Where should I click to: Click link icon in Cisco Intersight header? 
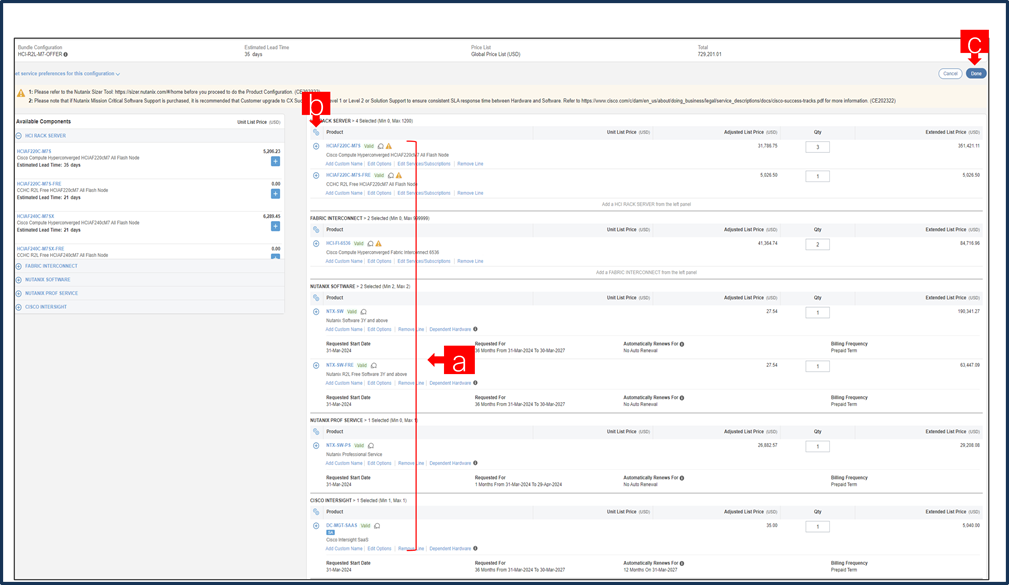(x=316, y=512)
